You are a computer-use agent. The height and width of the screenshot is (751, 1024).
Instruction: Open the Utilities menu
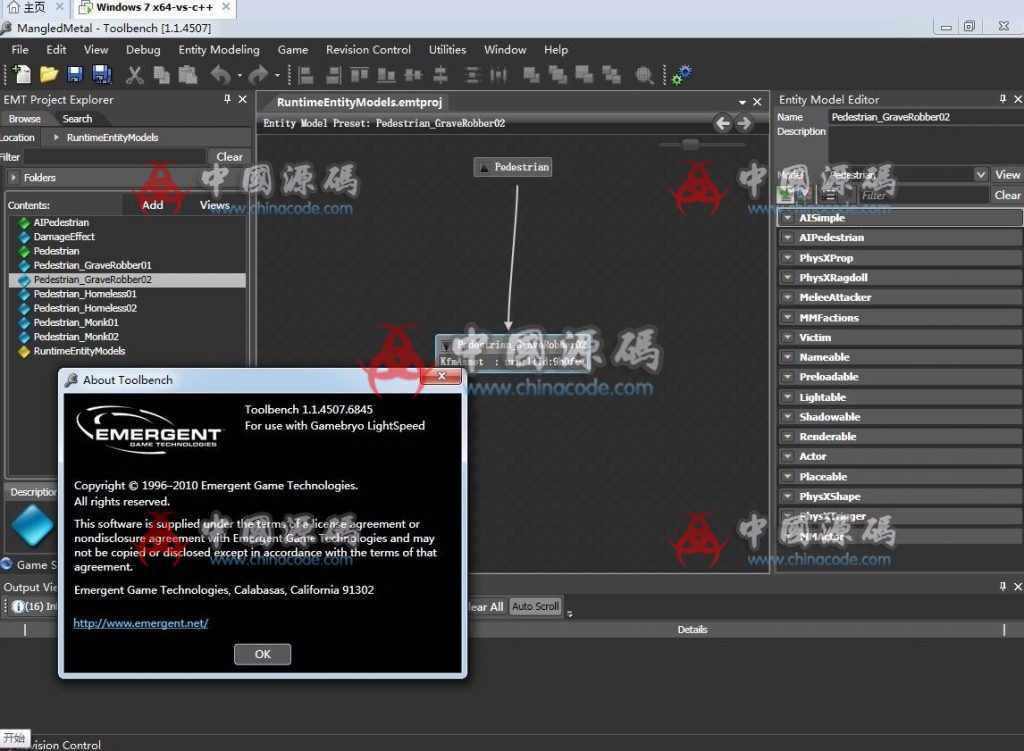447,50
